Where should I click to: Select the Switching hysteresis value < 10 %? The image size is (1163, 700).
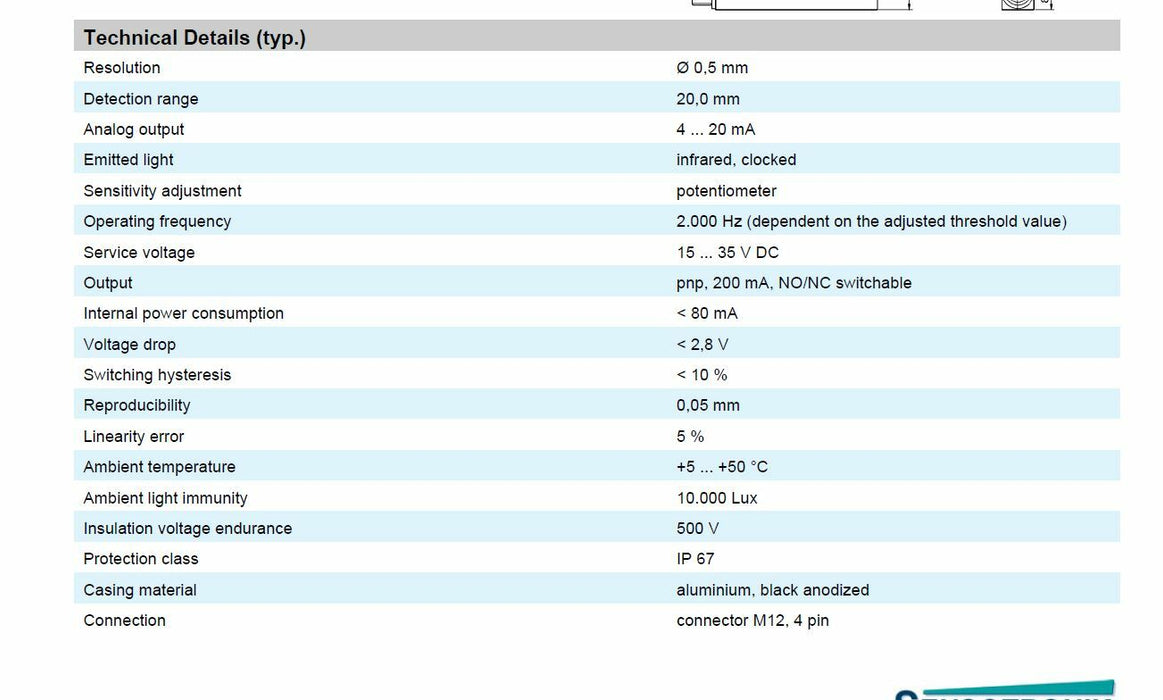tap(702, 375)
